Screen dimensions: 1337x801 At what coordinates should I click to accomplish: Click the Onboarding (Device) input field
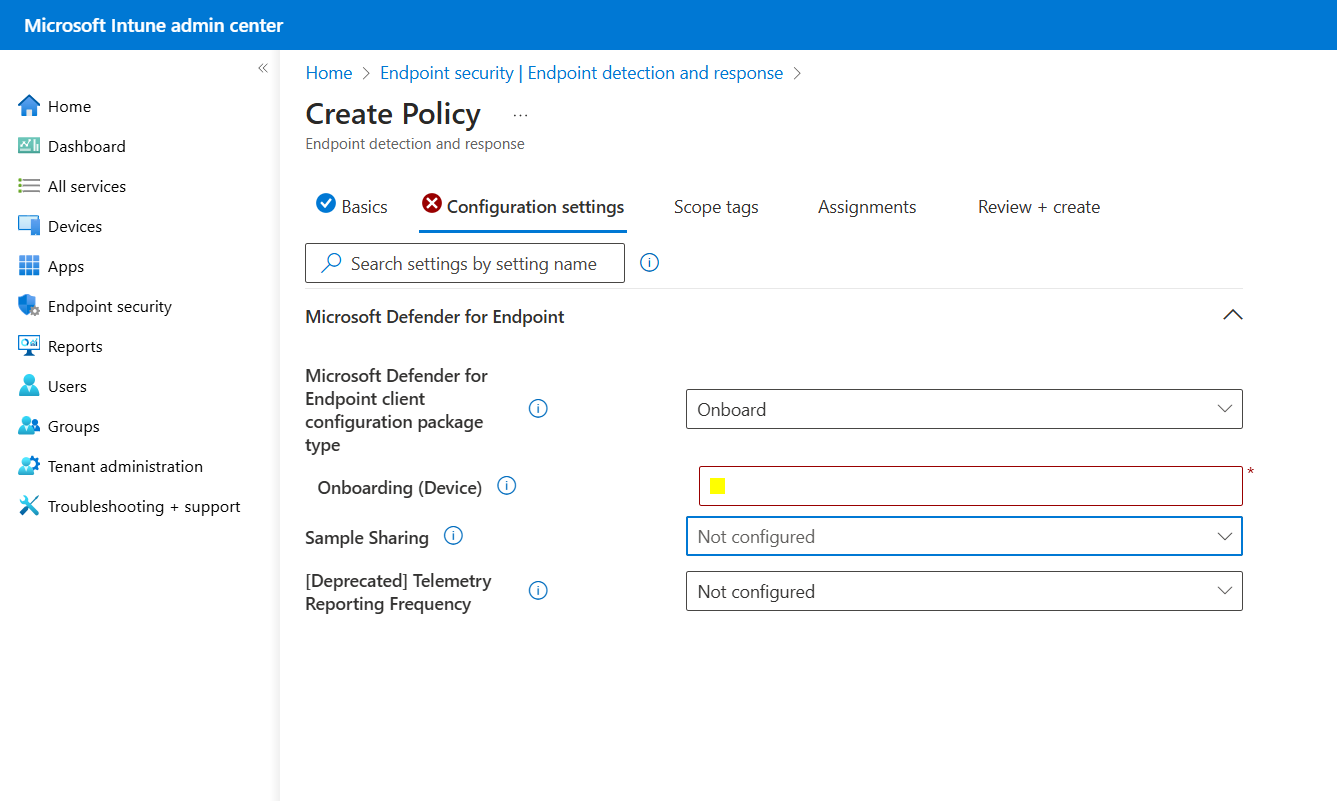[x=971, y=486]
